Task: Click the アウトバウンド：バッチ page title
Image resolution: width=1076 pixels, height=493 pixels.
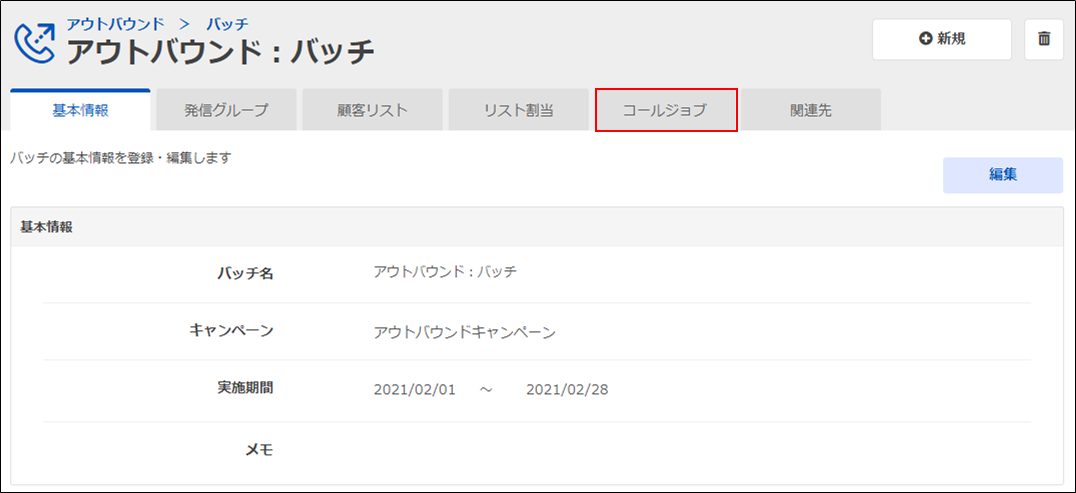Action: pyautogui.click(x=221, y=49)
